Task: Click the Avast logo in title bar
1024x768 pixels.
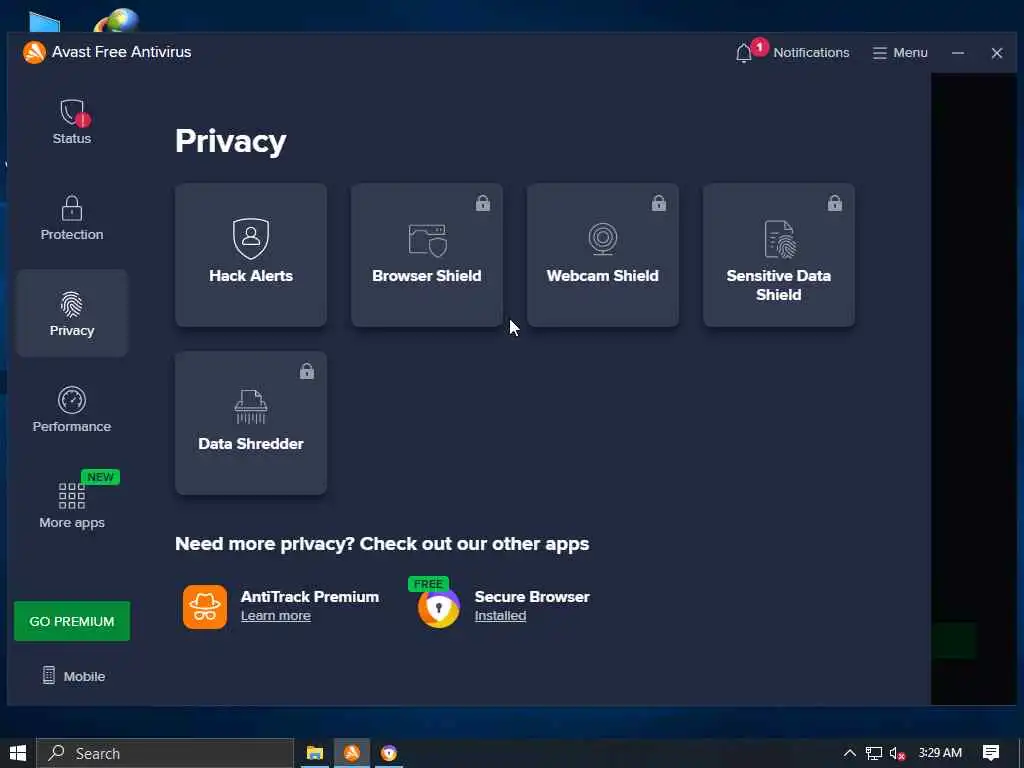Action: coord(34,52)
